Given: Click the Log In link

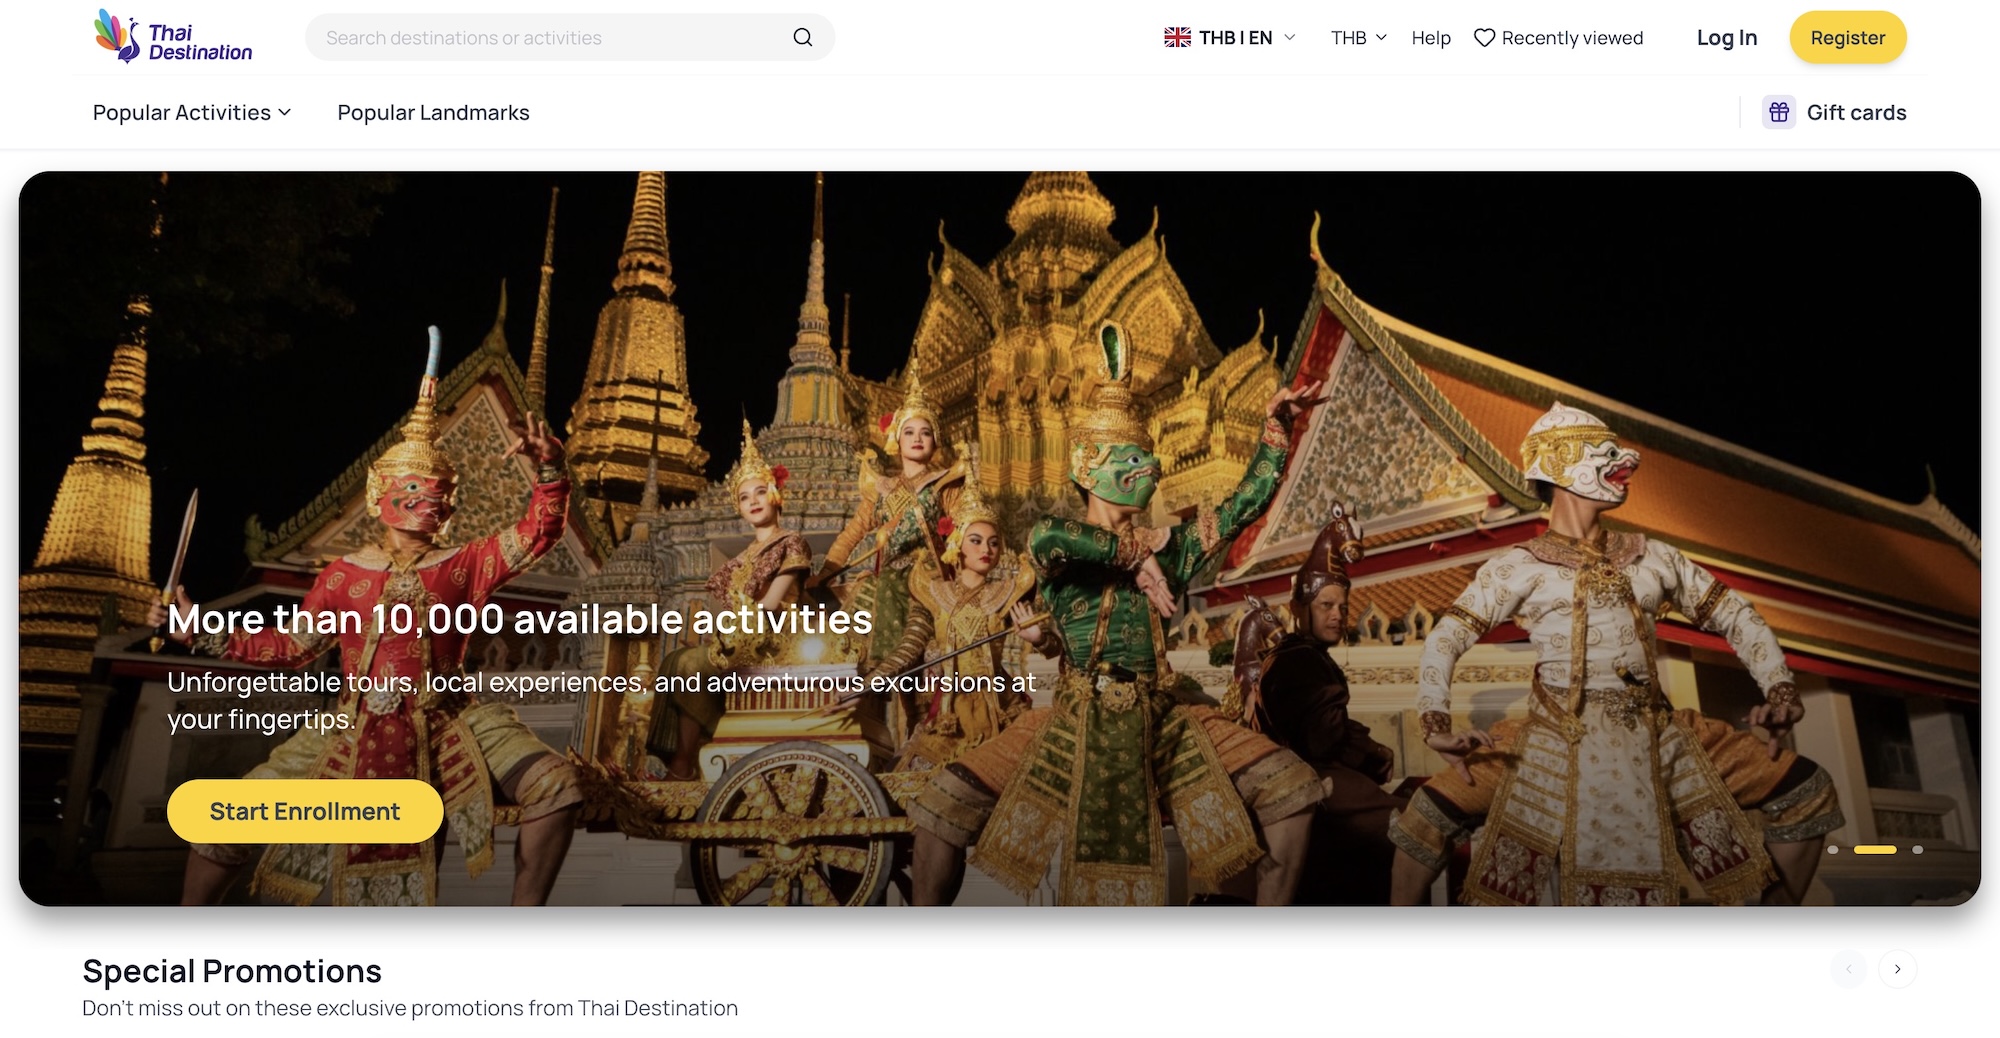Looking at the screenshot, I should point(1726,38).
